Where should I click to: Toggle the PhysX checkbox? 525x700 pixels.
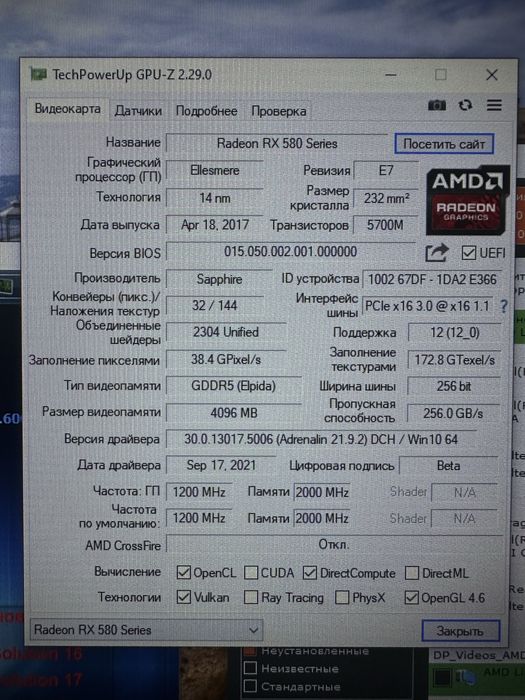pos(342,597)
